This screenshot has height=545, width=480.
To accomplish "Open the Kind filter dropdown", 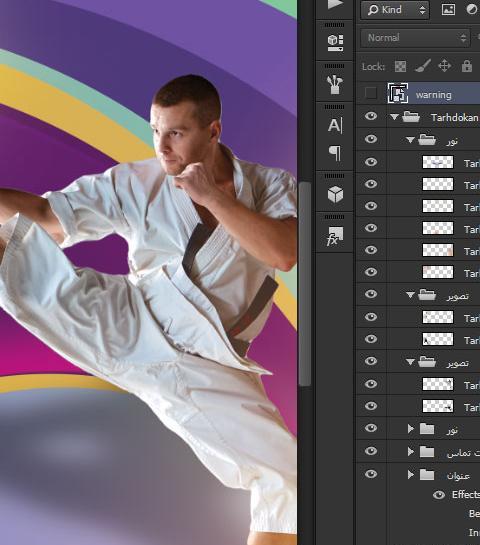I will click(395, 10).
